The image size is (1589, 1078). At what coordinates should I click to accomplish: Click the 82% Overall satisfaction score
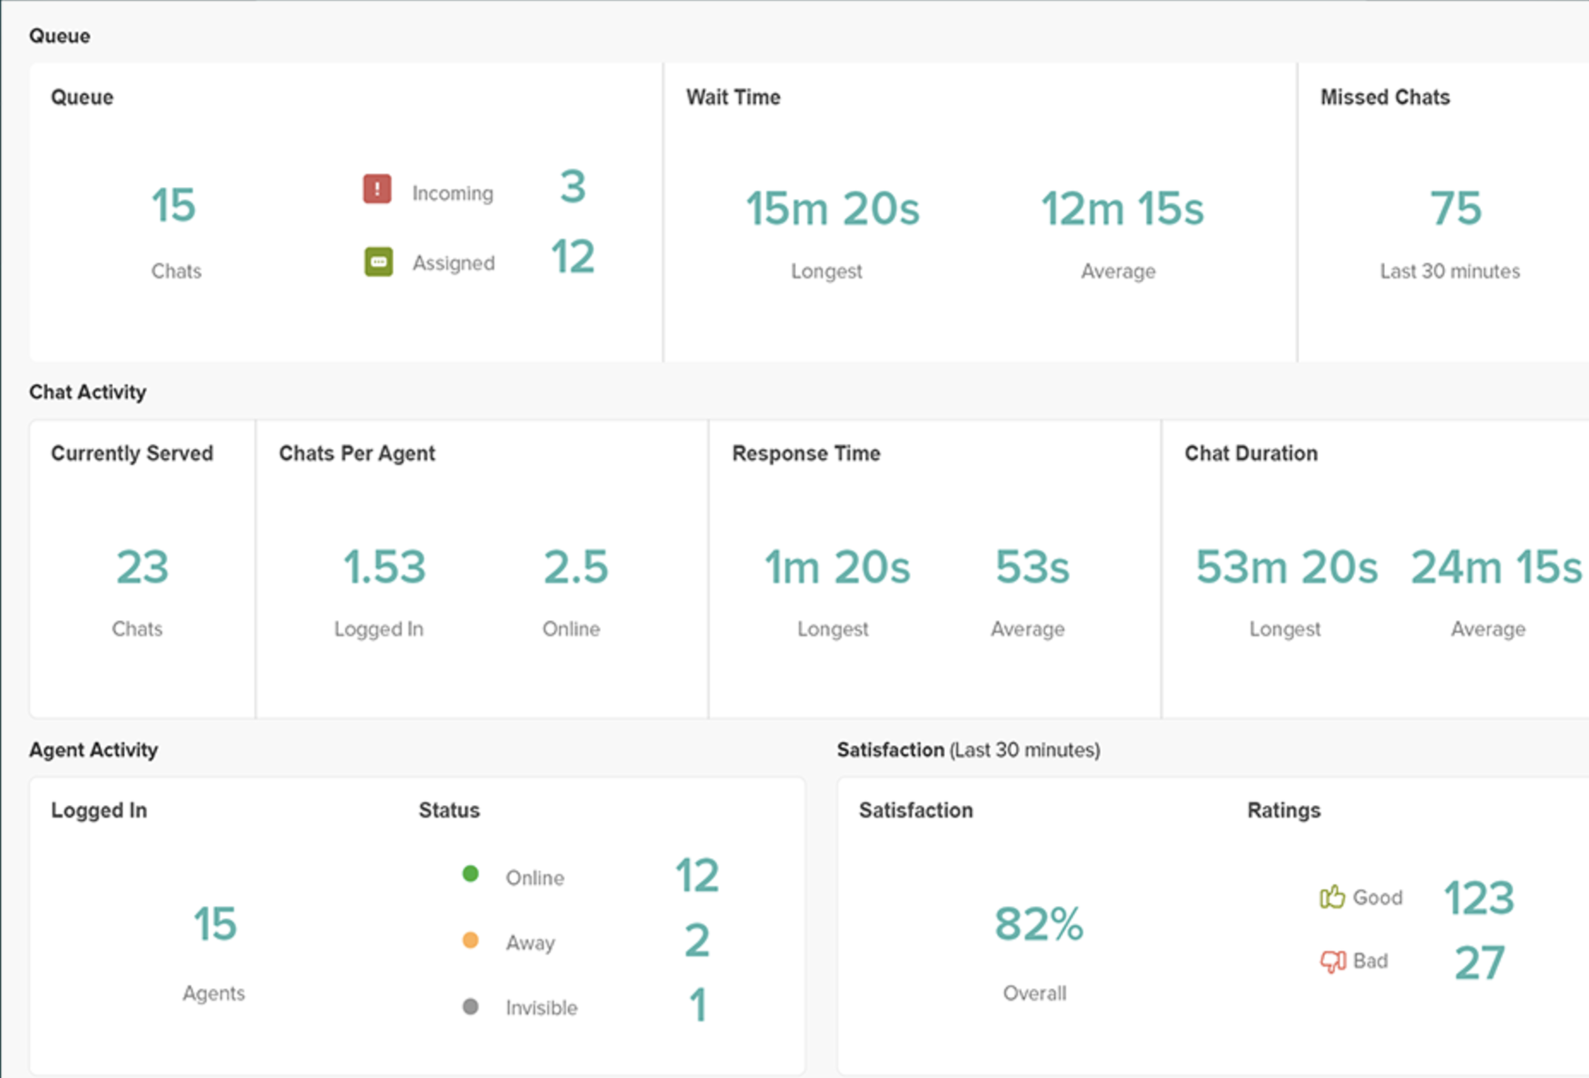pyautogui.click(x=1038, y=924)
